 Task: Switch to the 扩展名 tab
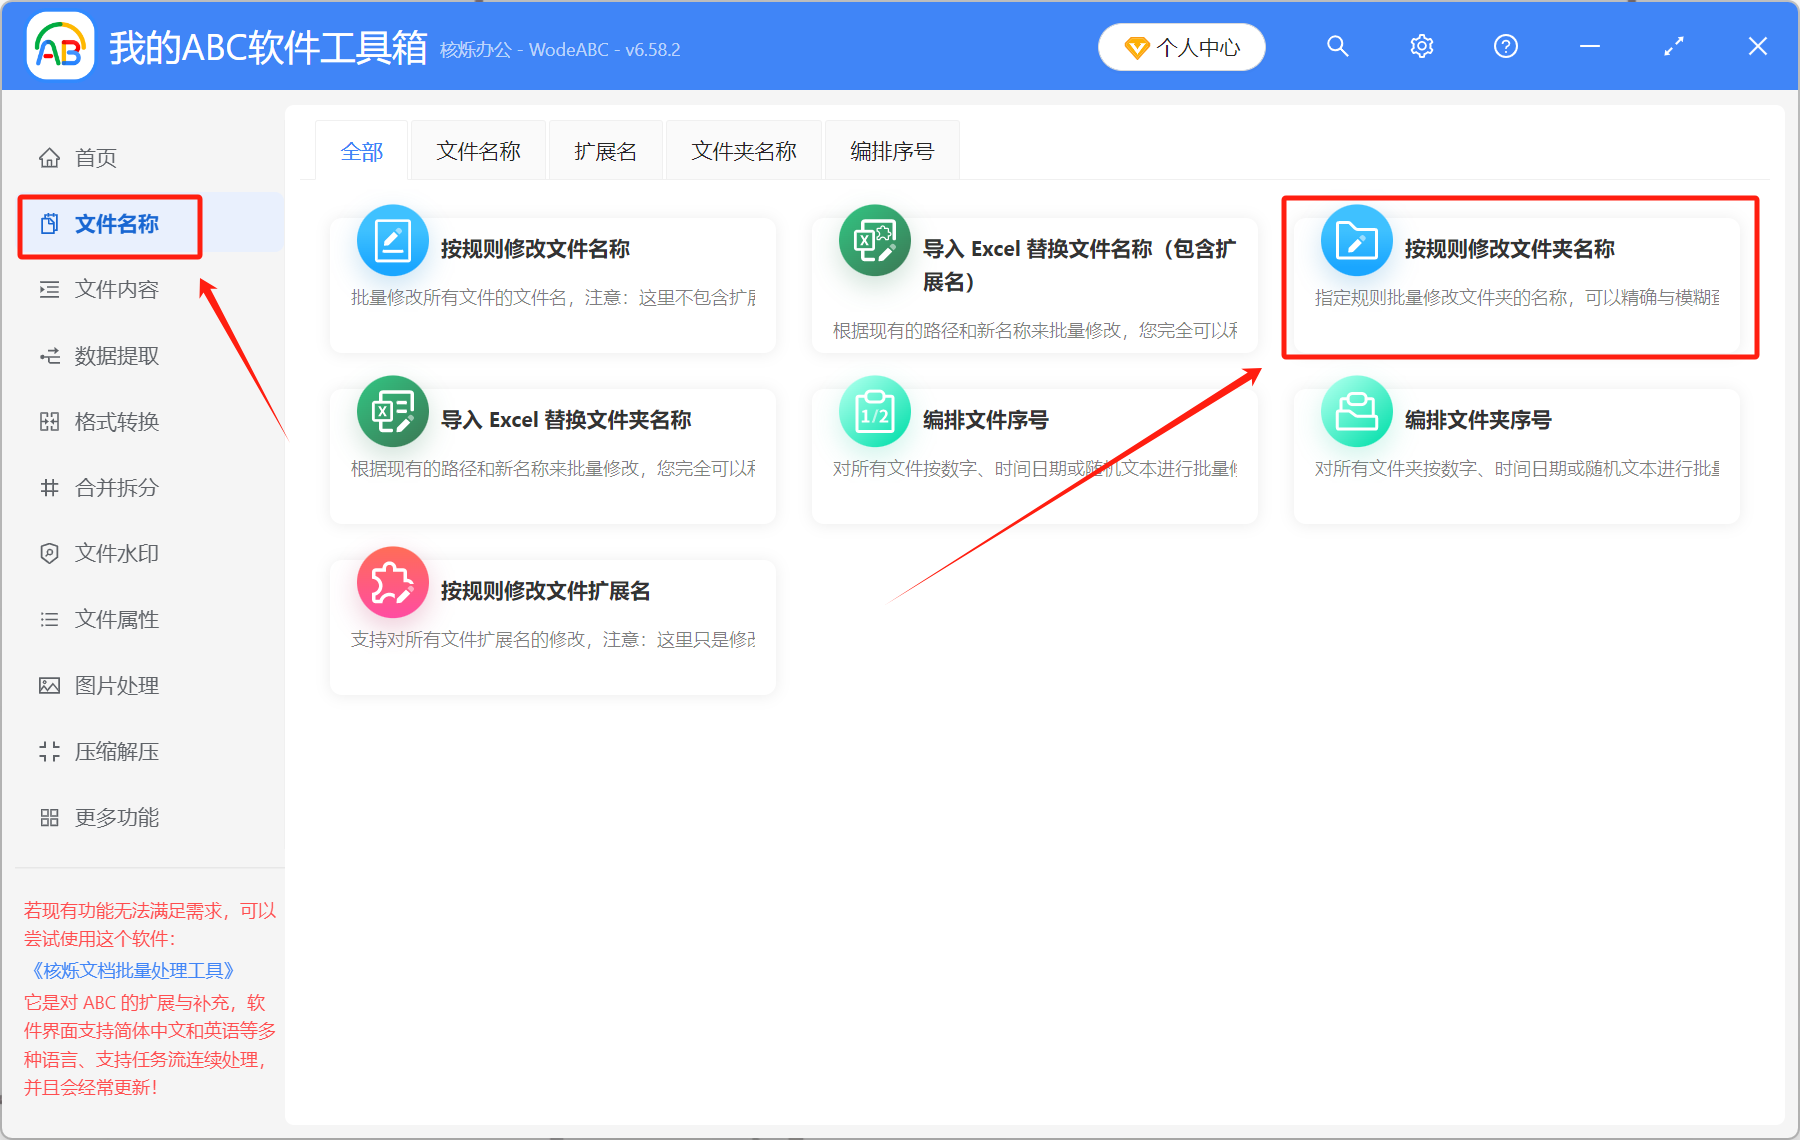605,150
